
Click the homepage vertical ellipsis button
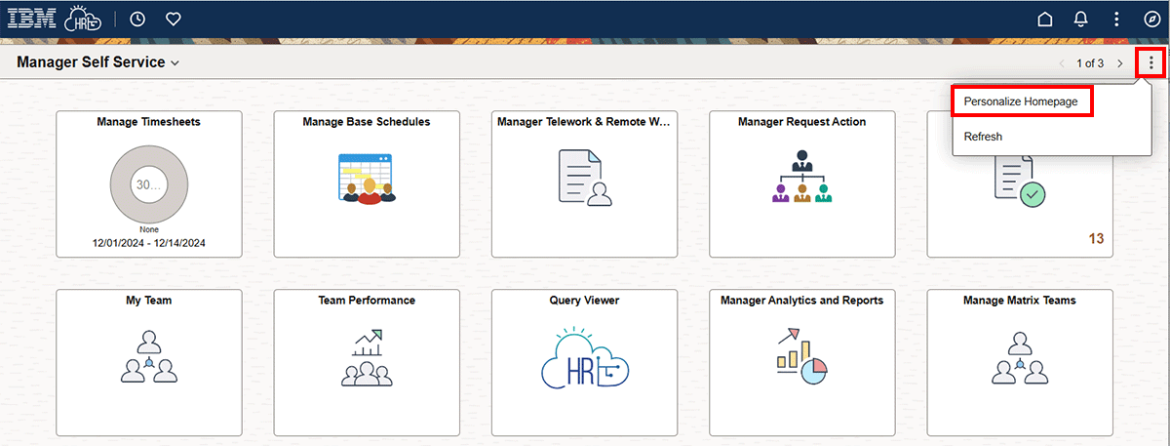pos(1152,63)
